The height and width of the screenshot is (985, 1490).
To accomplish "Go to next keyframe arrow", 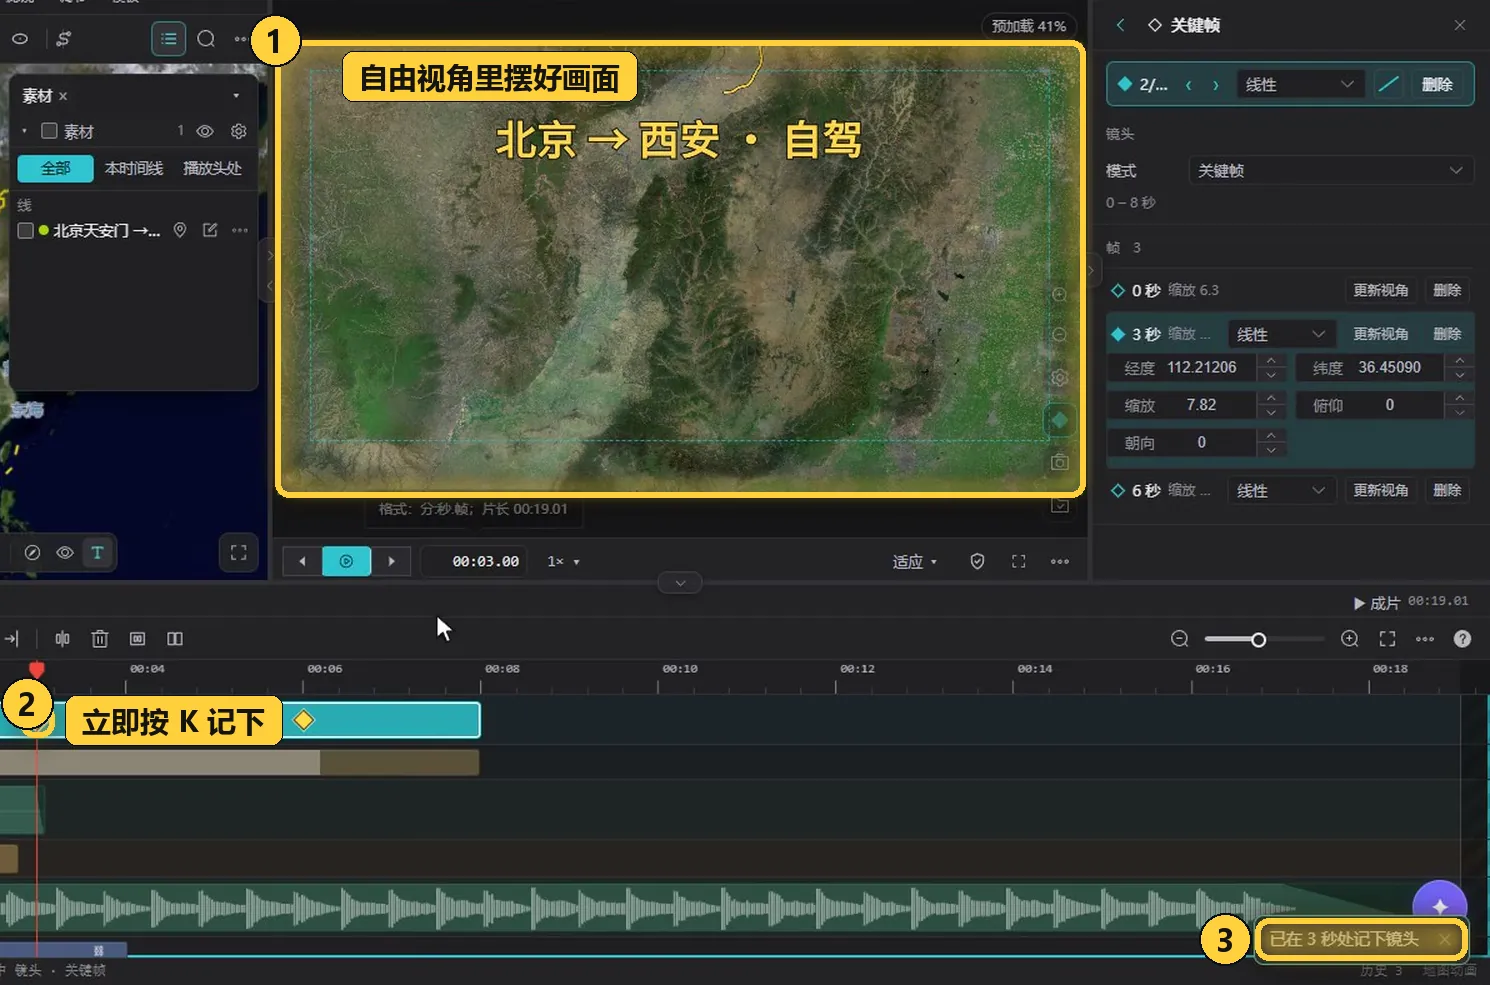I will pos(1216,85).
